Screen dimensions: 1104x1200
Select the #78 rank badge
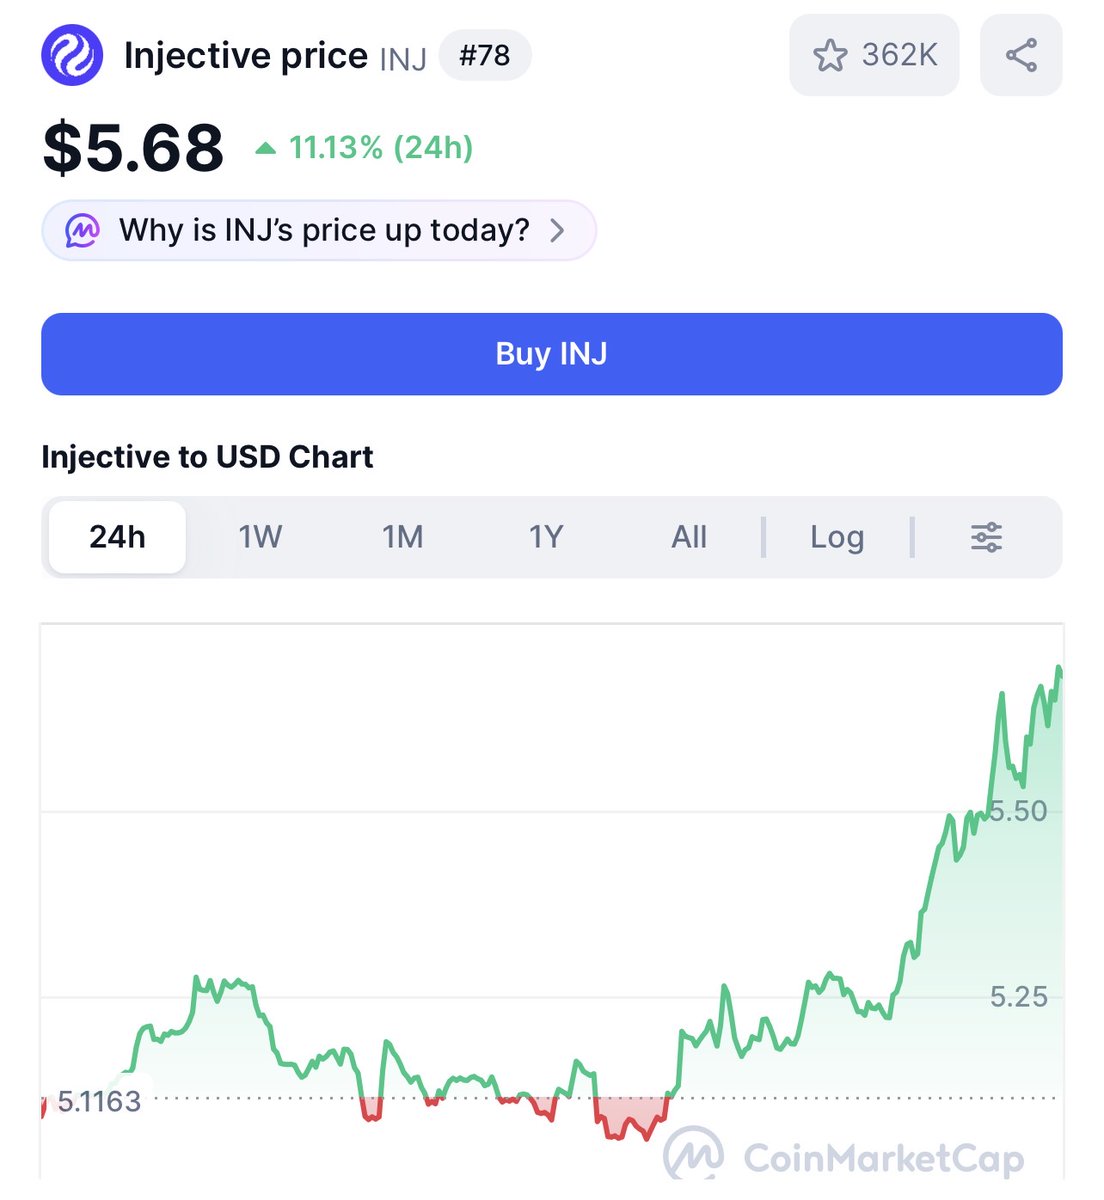tap(485, 55)
